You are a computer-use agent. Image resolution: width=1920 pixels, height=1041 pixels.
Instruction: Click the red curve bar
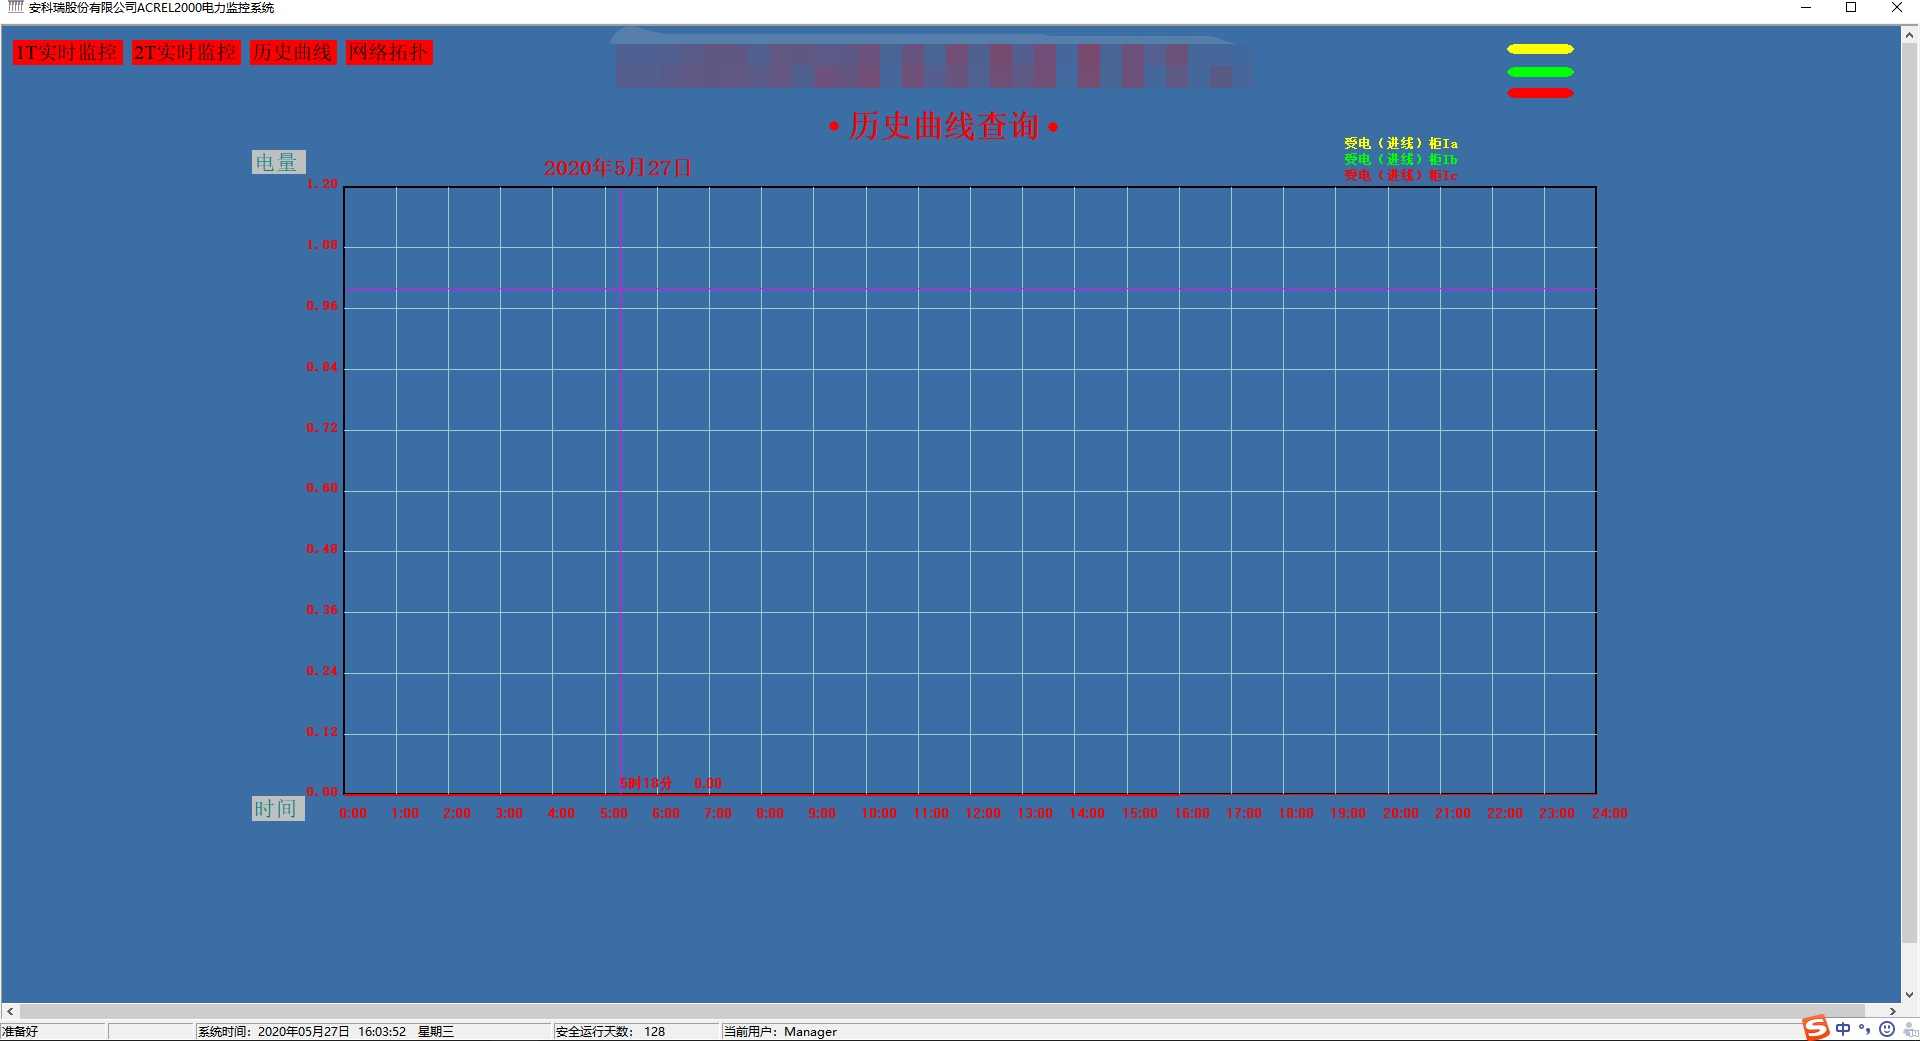coord(1540,94)
